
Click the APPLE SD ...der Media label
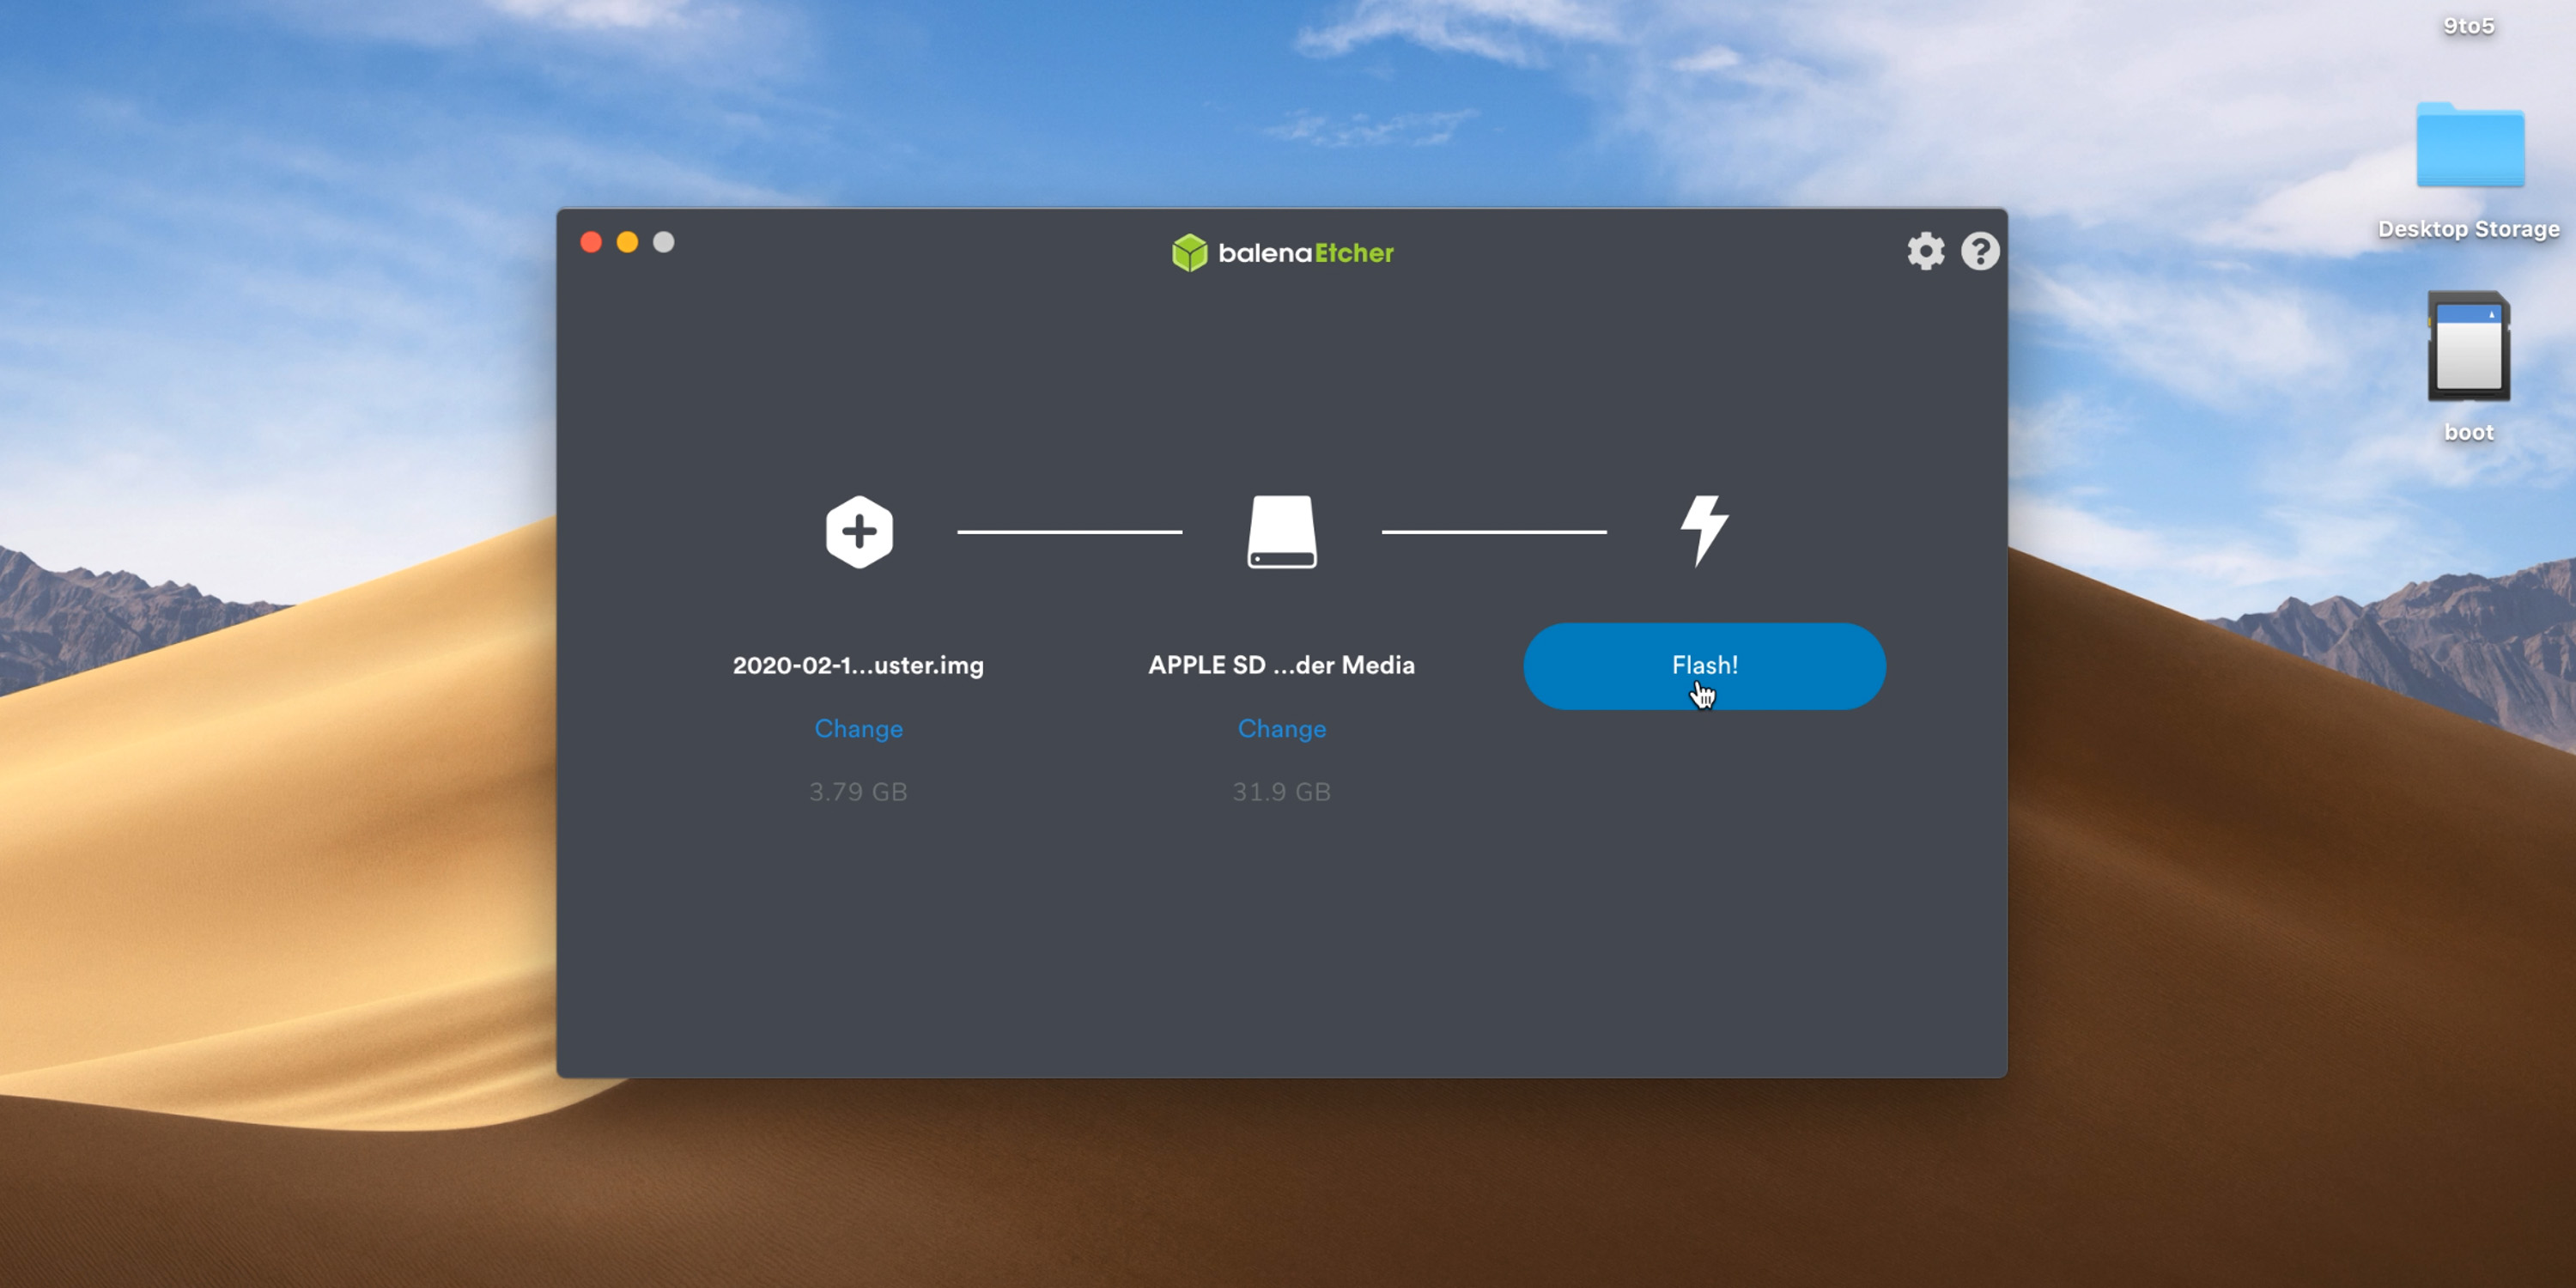(1281, 666)
